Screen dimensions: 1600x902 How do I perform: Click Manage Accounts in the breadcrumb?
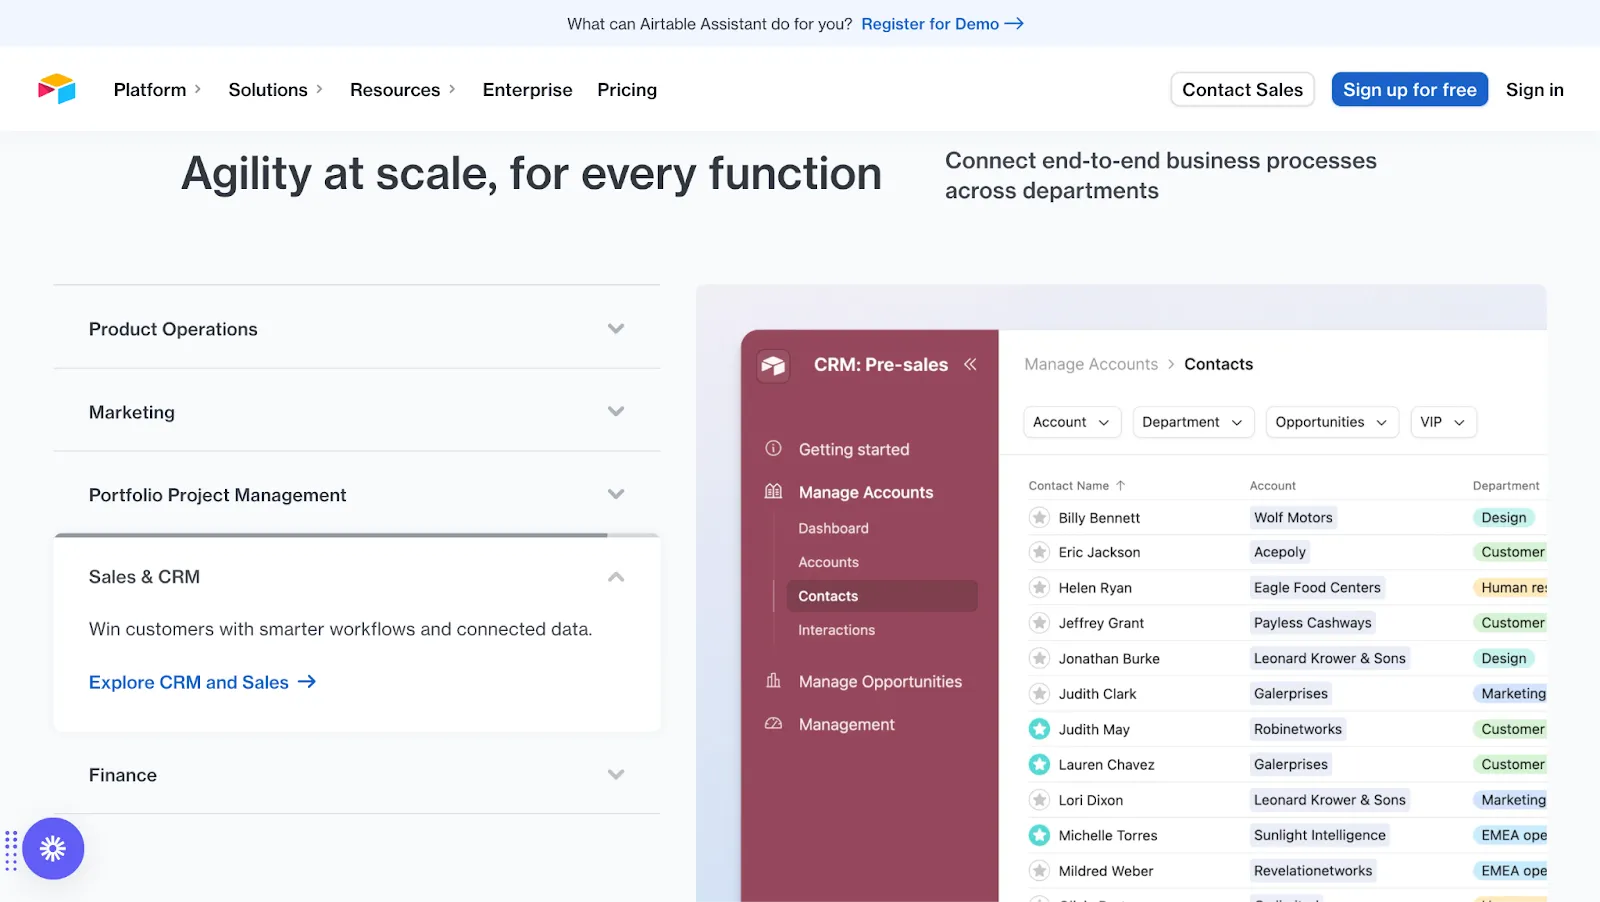point(1091,364)
